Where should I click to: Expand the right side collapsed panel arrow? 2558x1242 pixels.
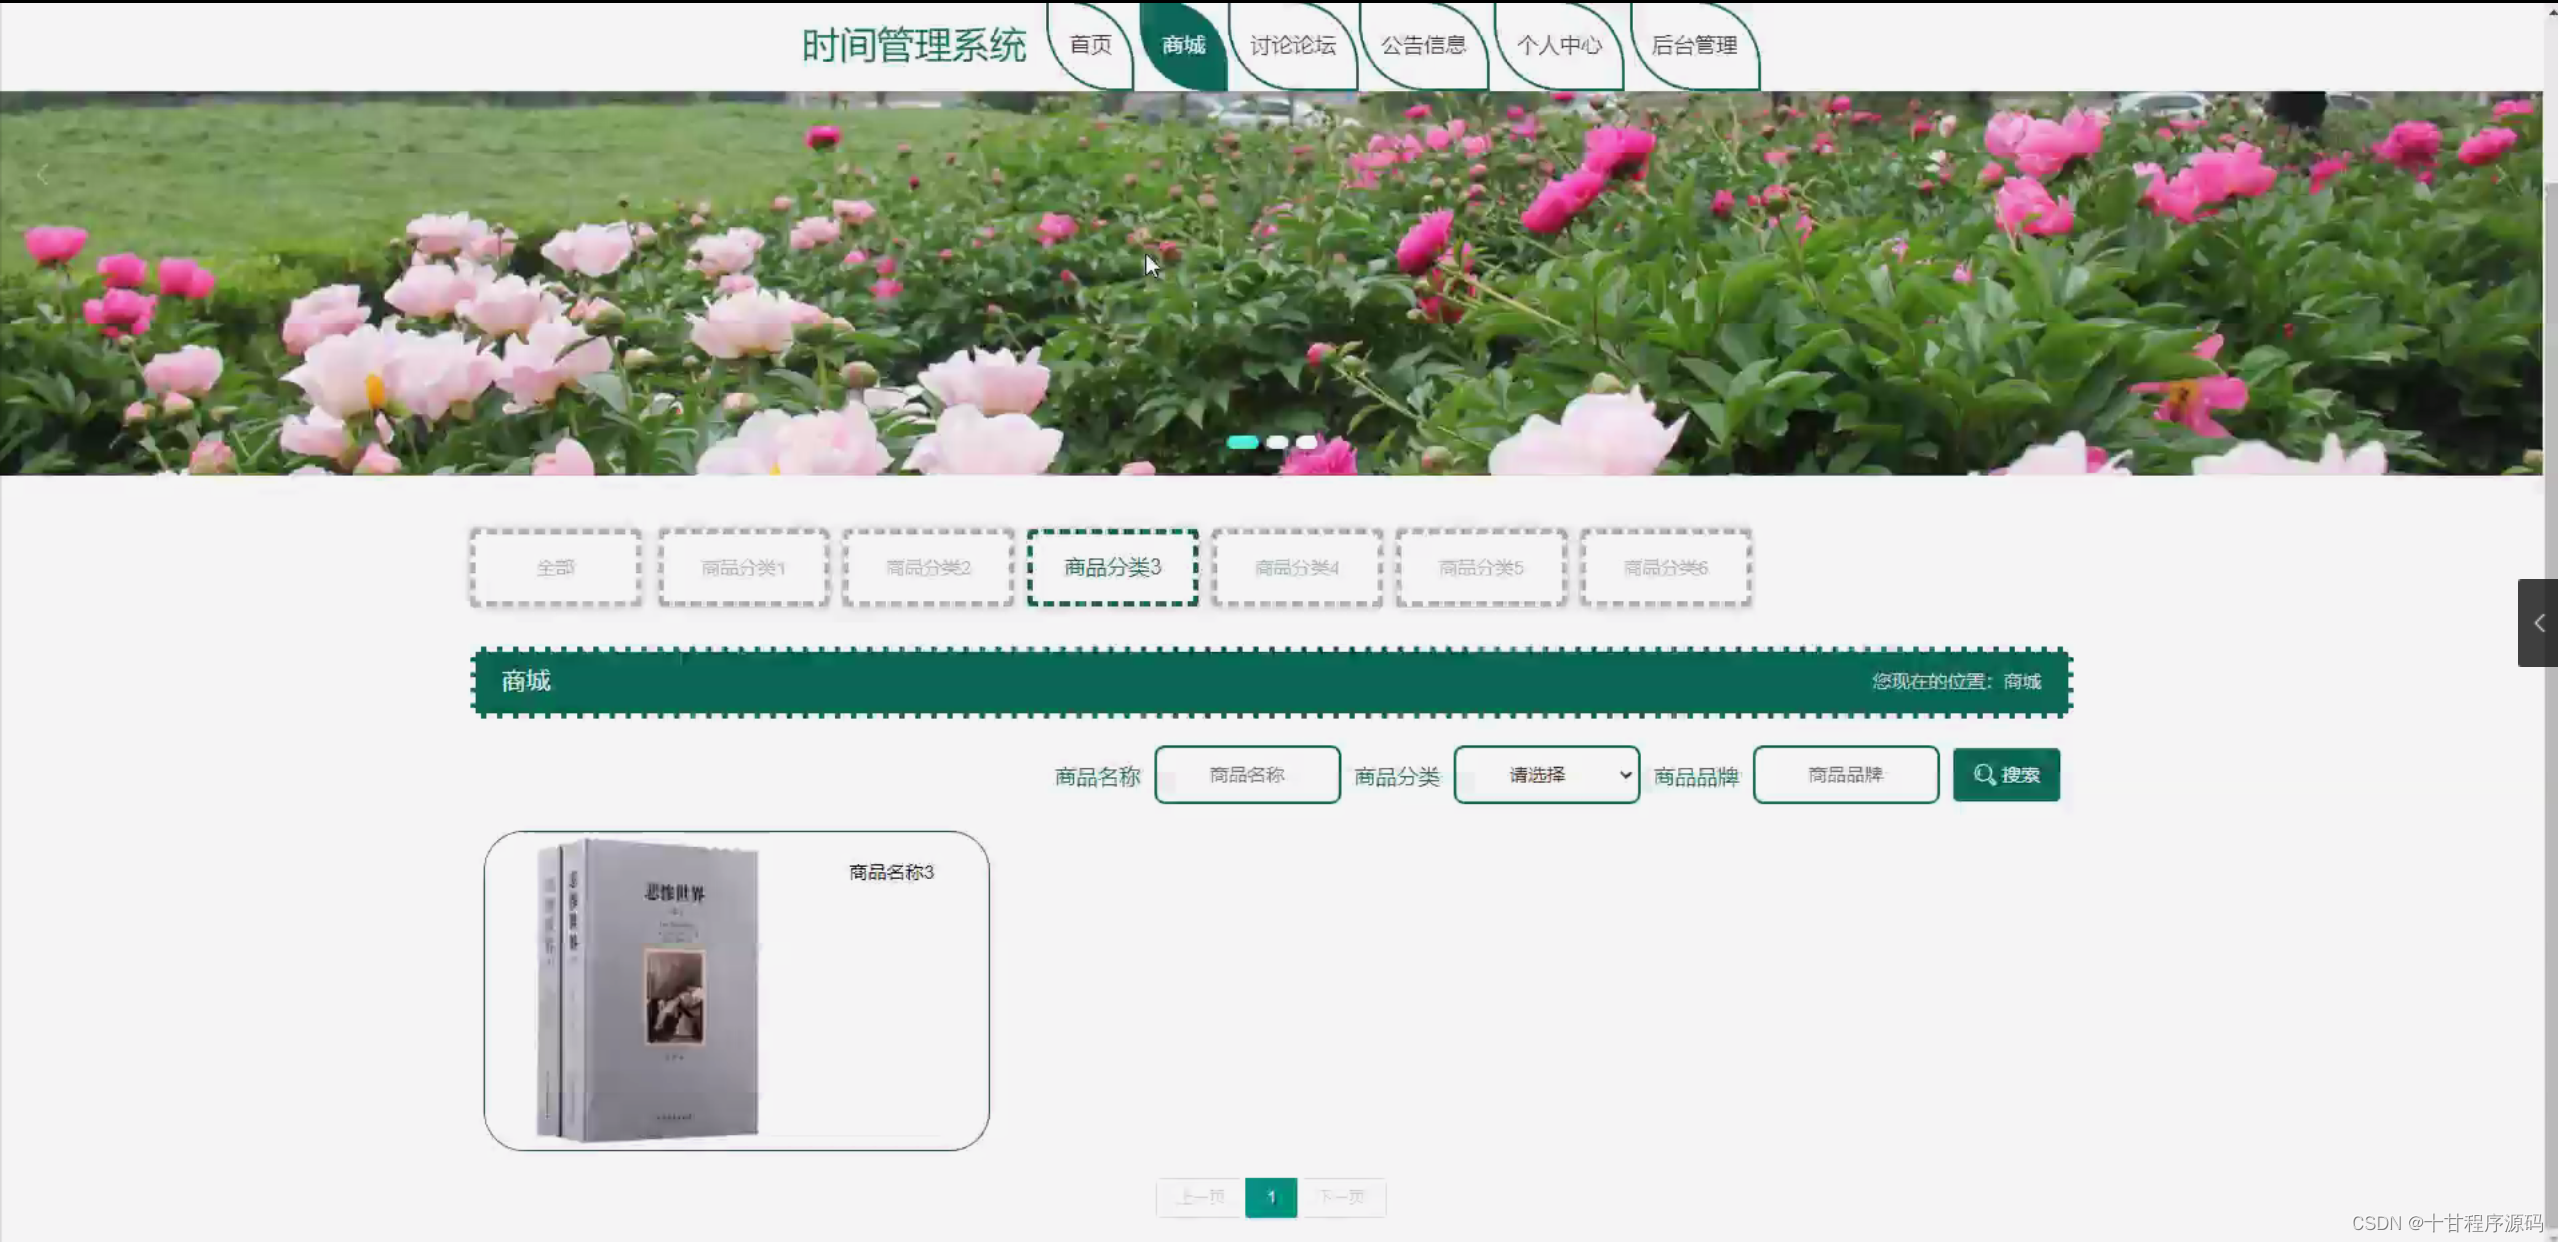tap(2538, 623)
